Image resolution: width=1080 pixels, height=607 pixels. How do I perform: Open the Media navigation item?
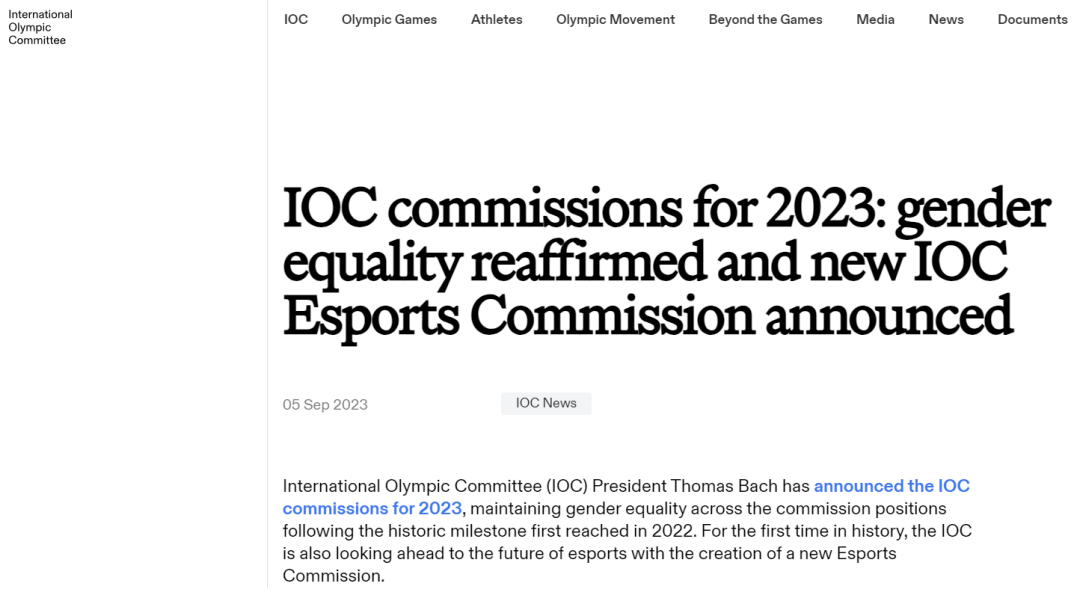875,19
